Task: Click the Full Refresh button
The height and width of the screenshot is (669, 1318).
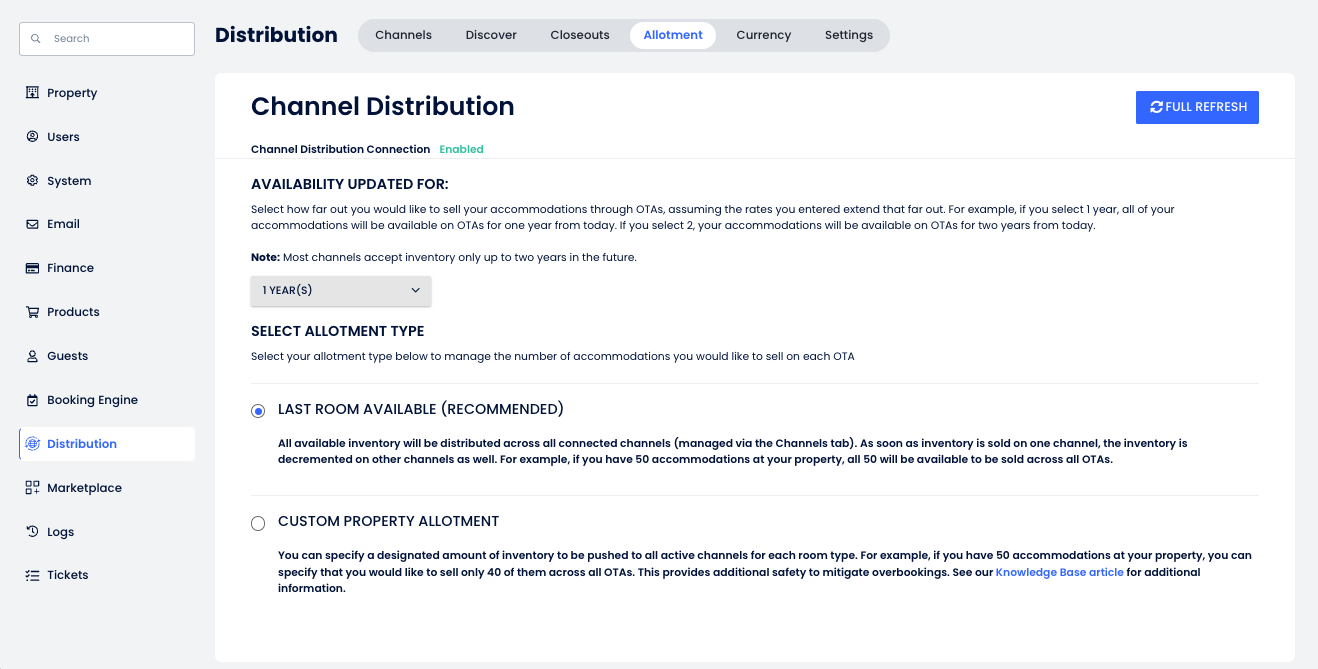Action: pyautogui.click(x=1197, y=107)
